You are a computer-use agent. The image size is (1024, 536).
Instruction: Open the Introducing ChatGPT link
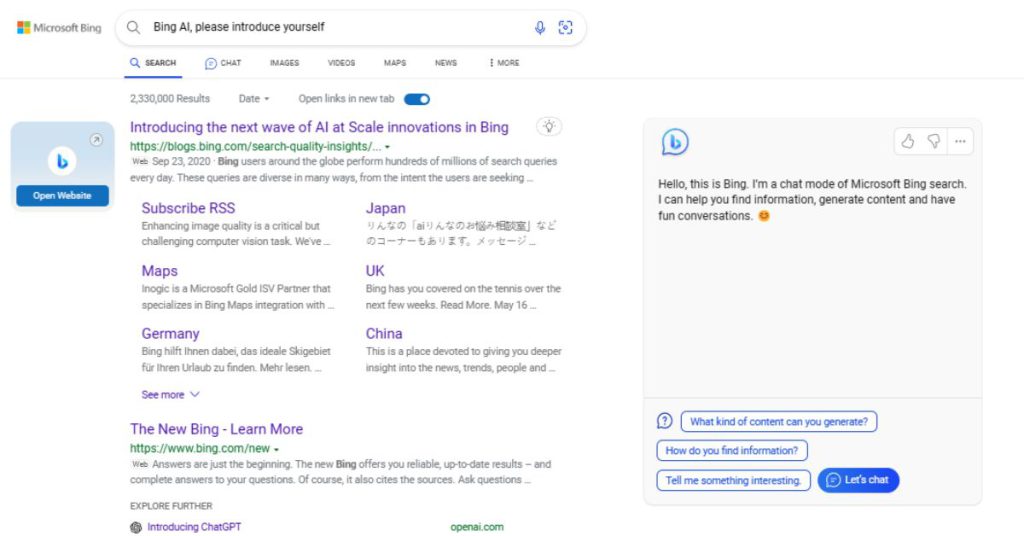tap(194, 527)
